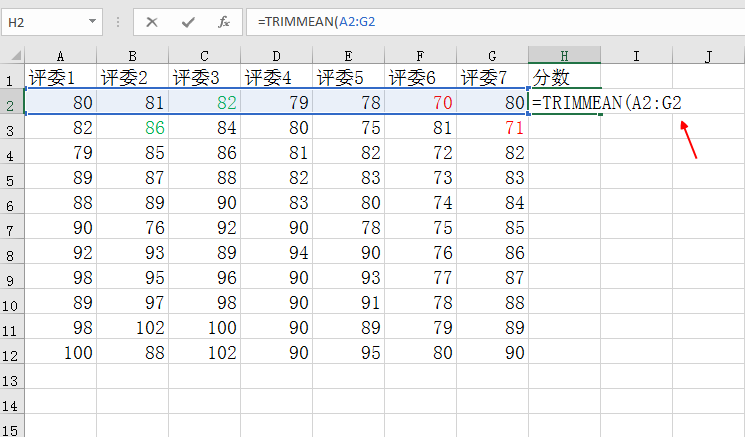Click cell B7 with value 76
The height and width of the screenshot is (437, 745).
tap(133, 227)
